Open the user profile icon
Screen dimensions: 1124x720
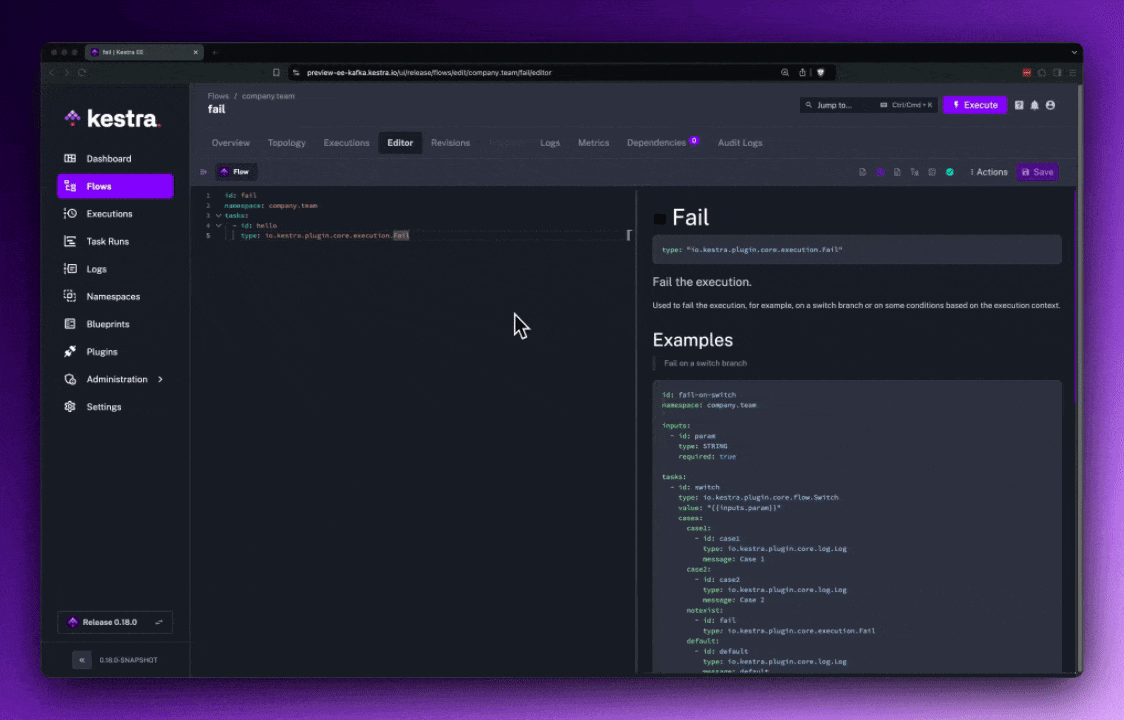(1050, 105)
